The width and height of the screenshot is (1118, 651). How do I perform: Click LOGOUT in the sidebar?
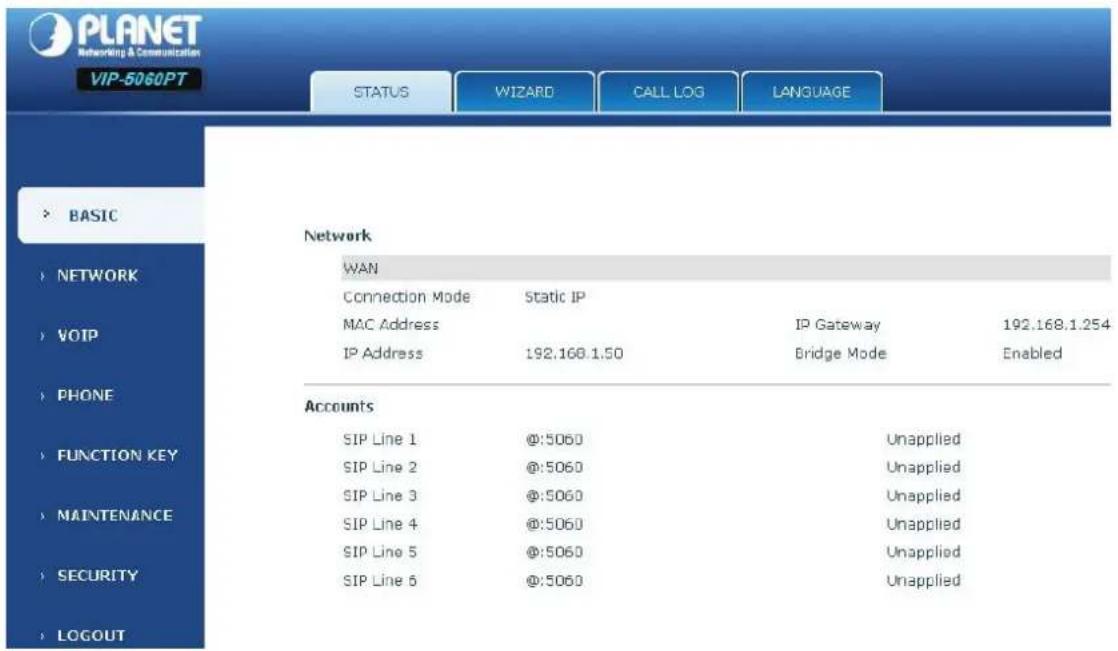pos(91,635)
